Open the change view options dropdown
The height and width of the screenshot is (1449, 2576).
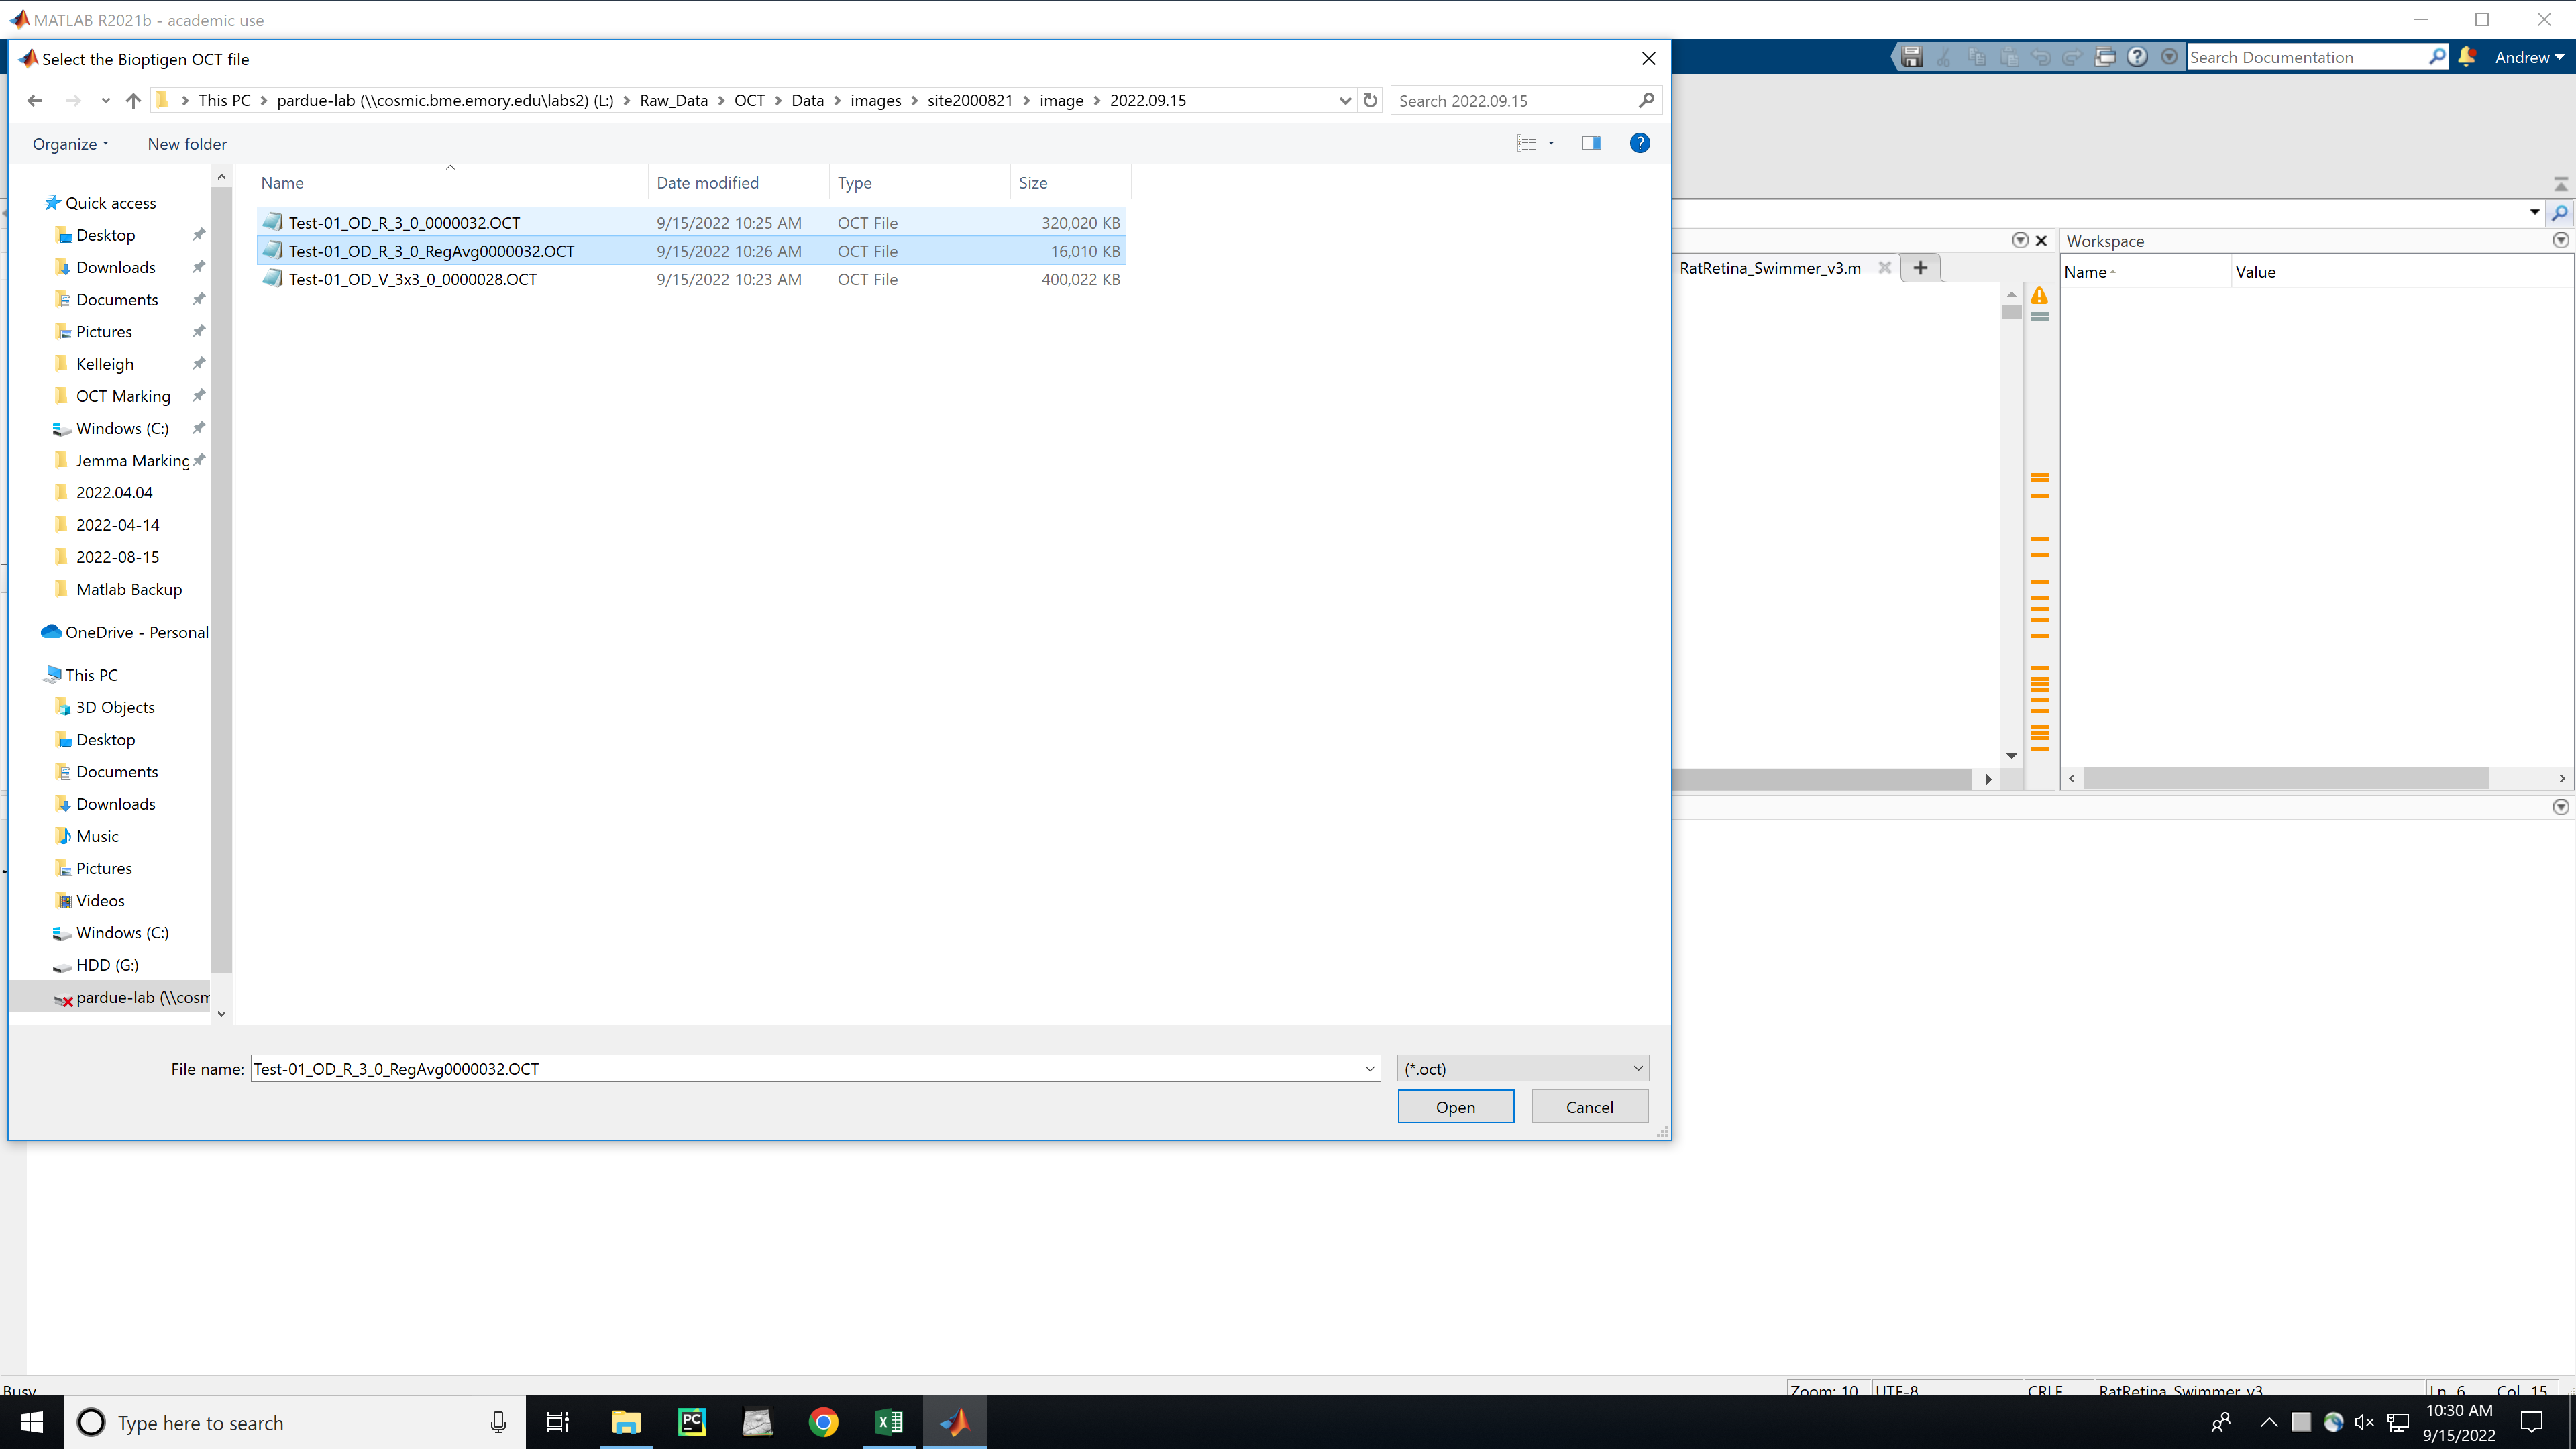click(1551, 143)
